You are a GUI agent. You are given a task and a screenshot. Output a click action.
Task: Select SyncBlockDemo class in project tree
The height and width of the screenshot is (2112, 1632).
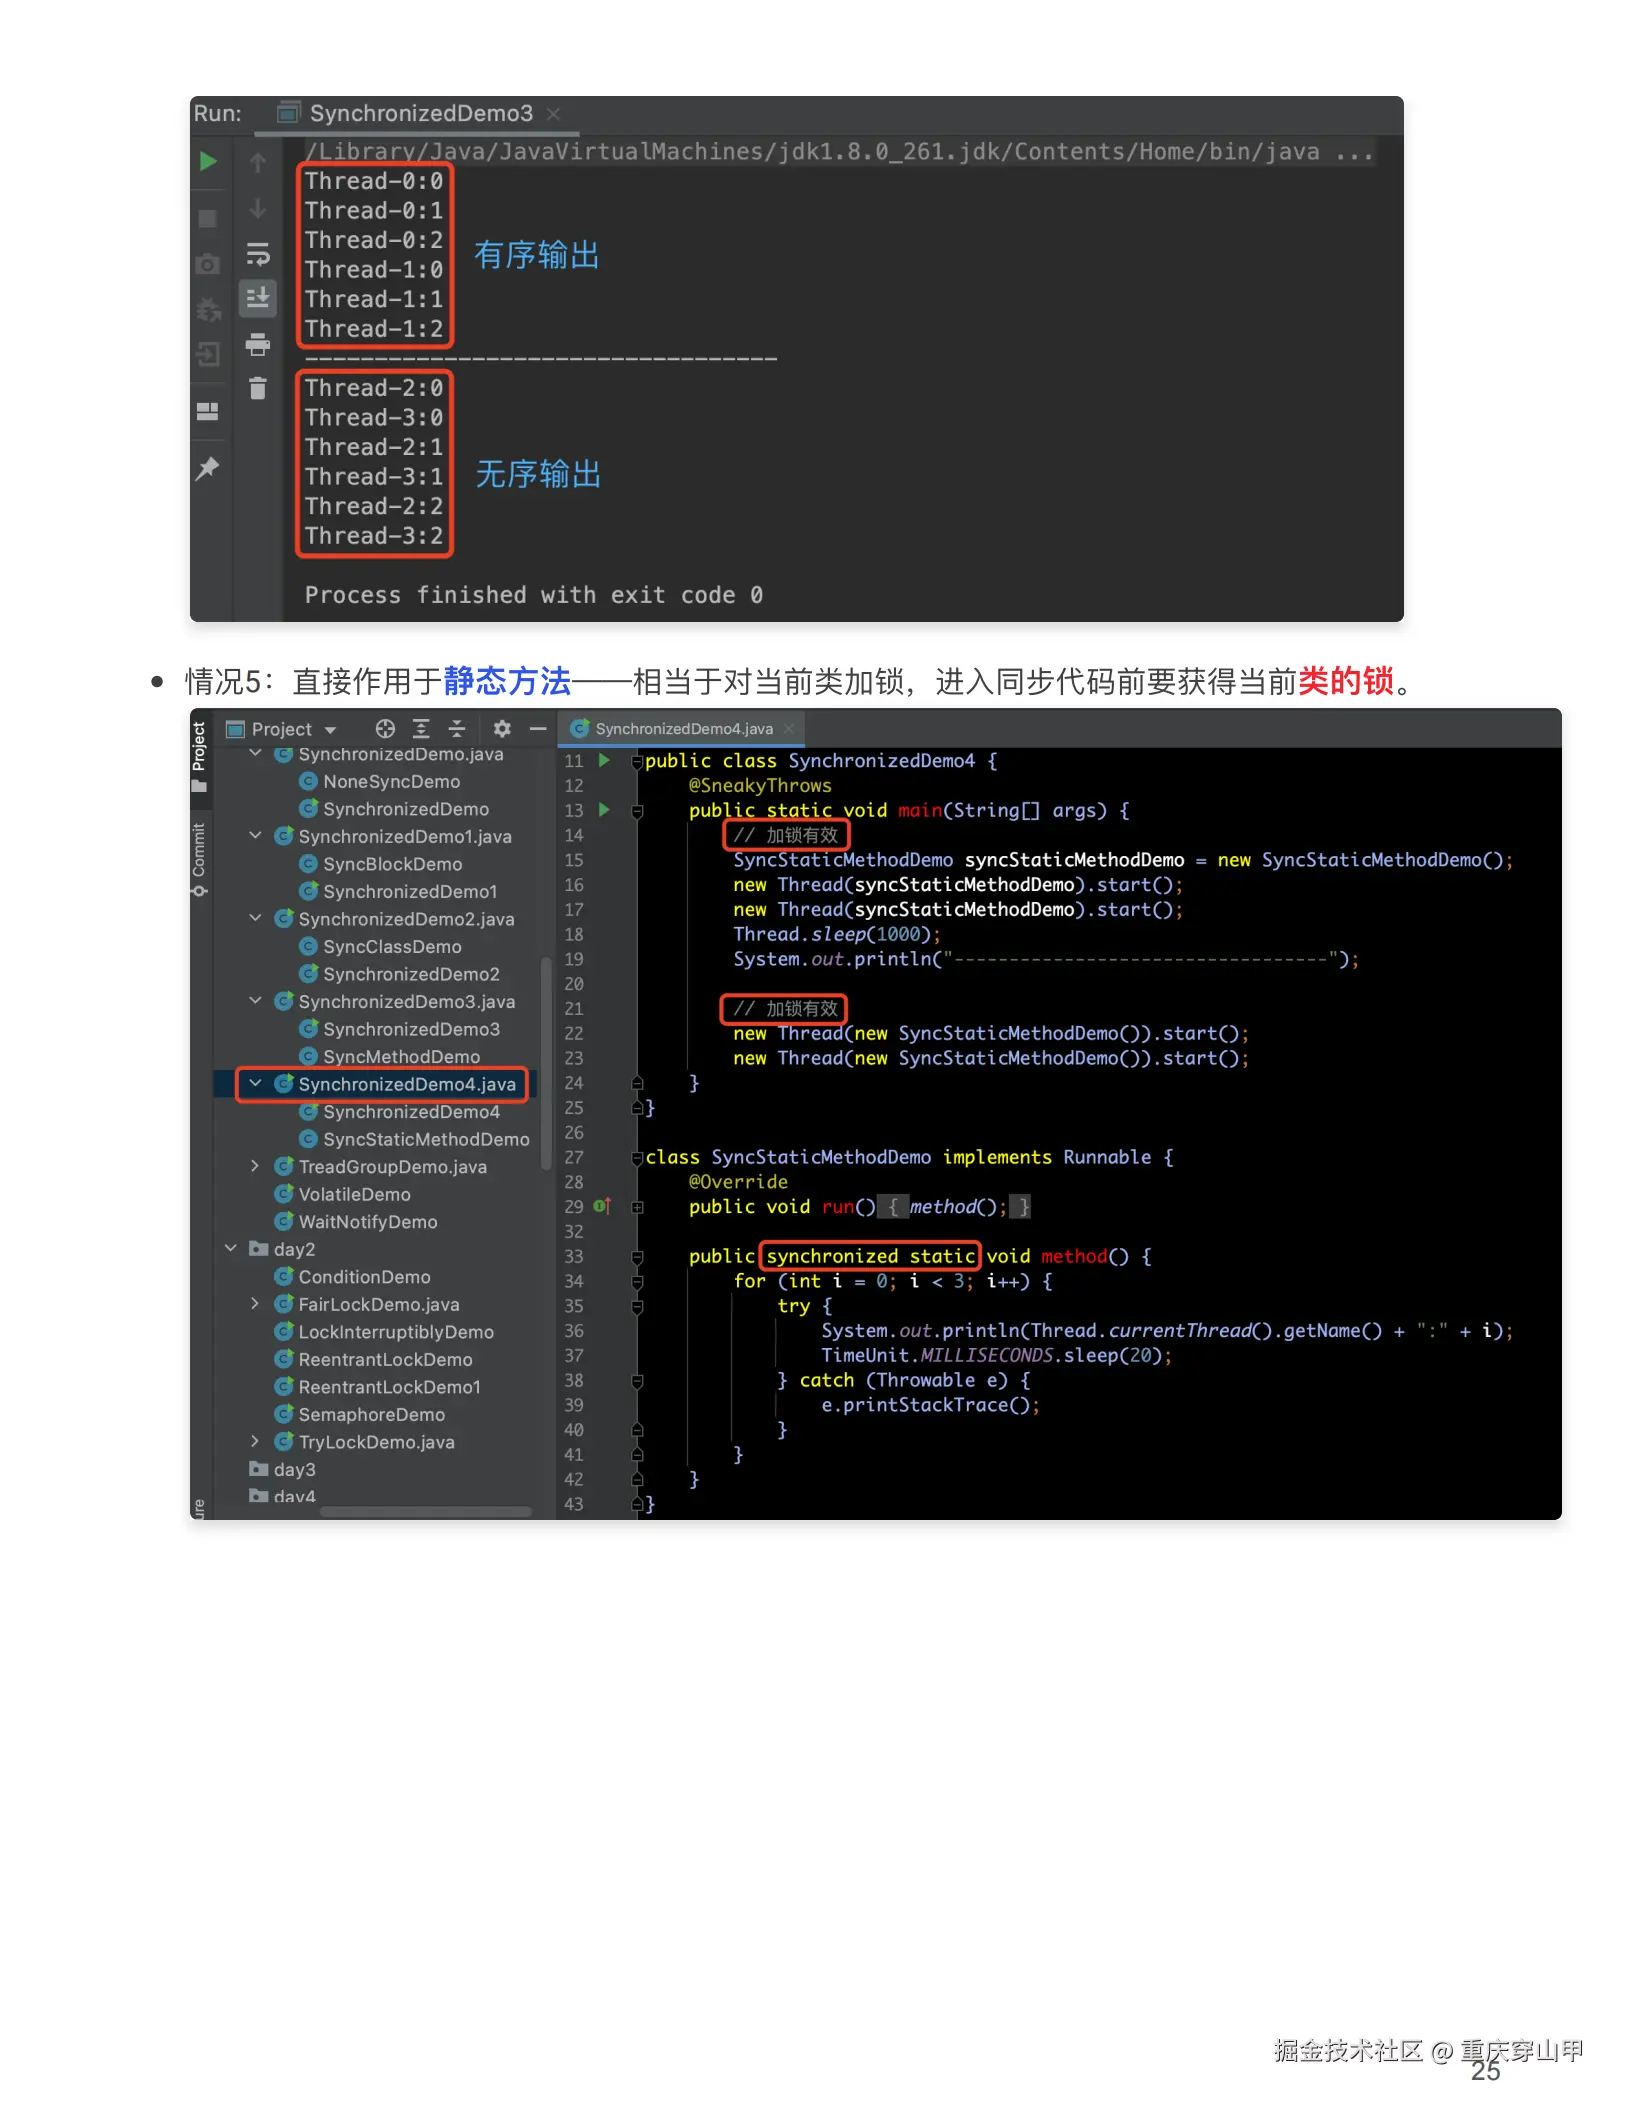pyautogui.click(x=381, y=864)
